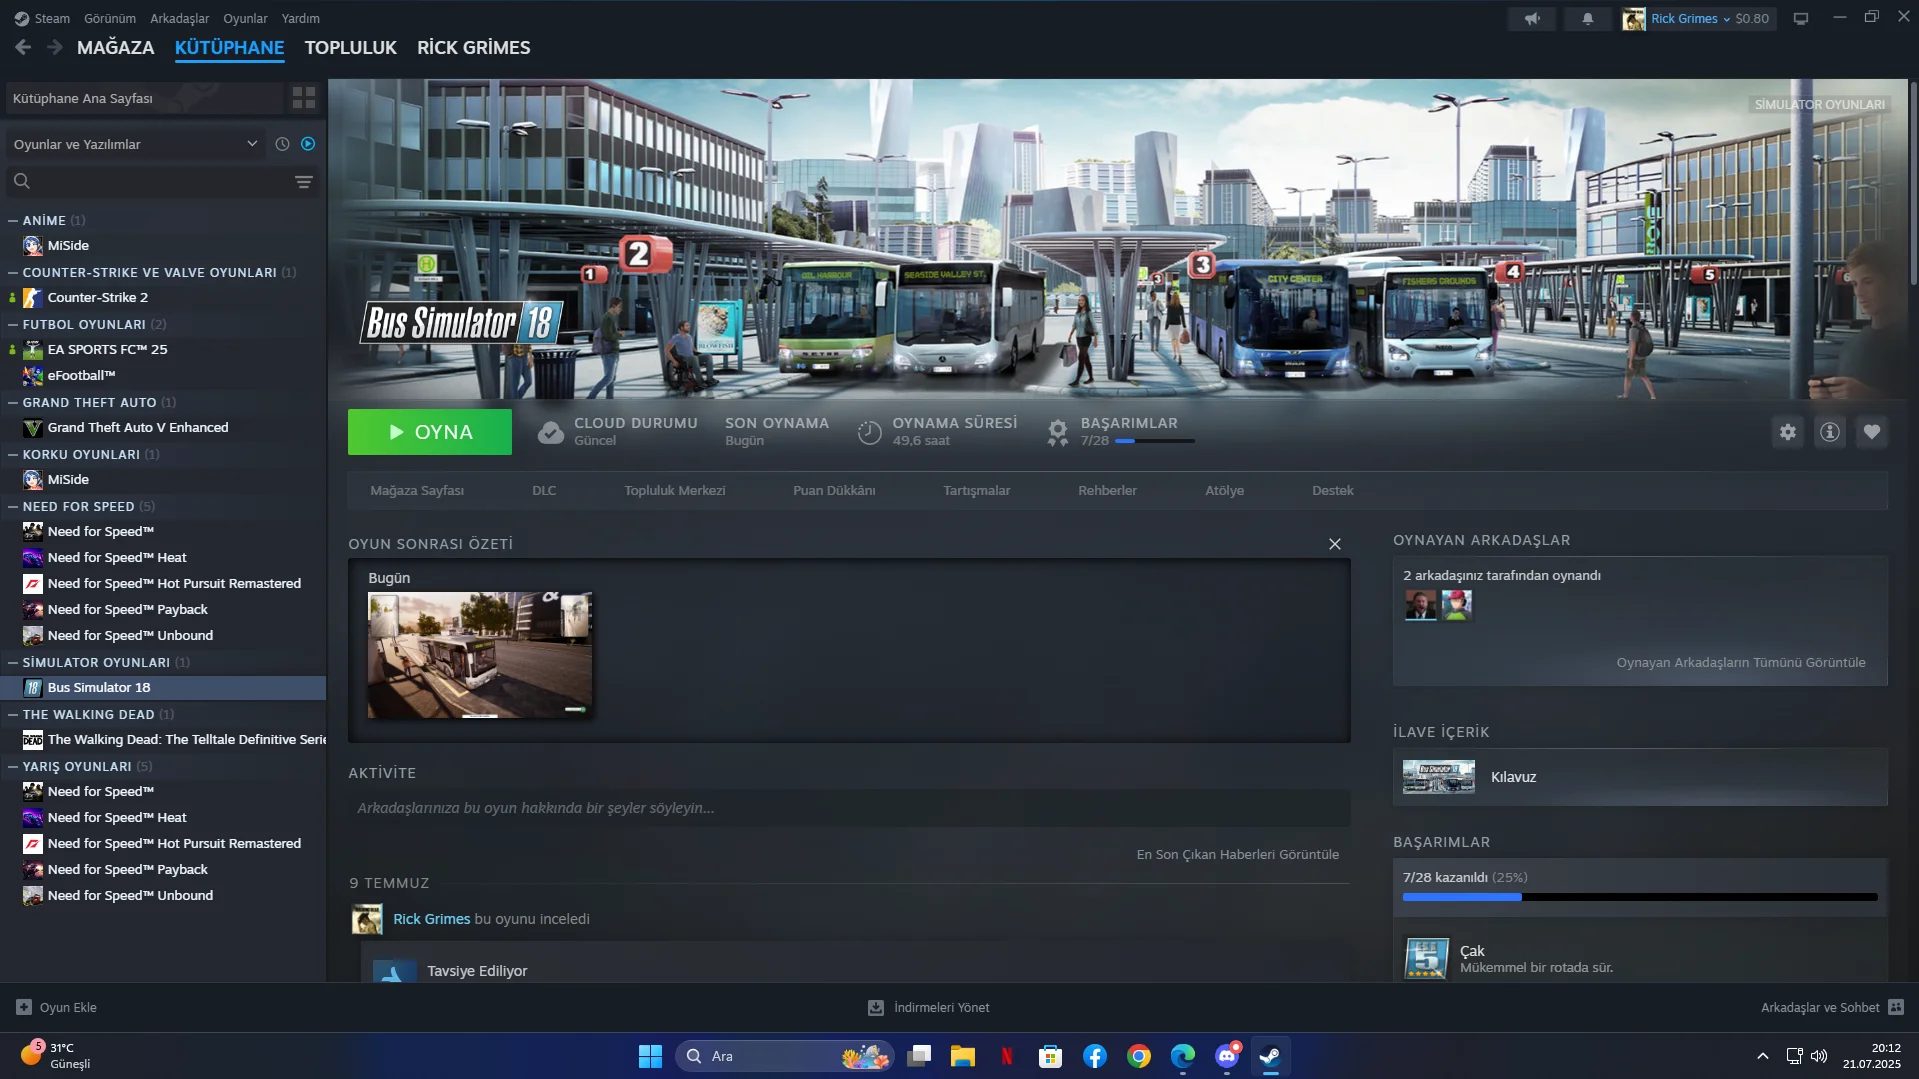Click the navigate back arrow
The height and width of the screenshot is (1079, 1919).
23,47
